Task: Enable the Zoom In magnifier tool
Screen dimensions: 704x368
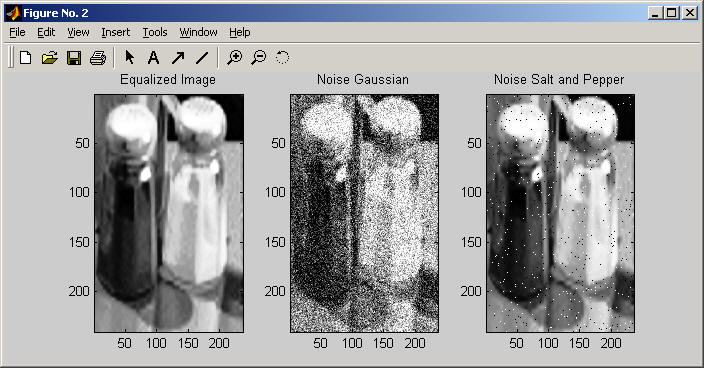Action: pyautogui.click(x=234, y=57)
